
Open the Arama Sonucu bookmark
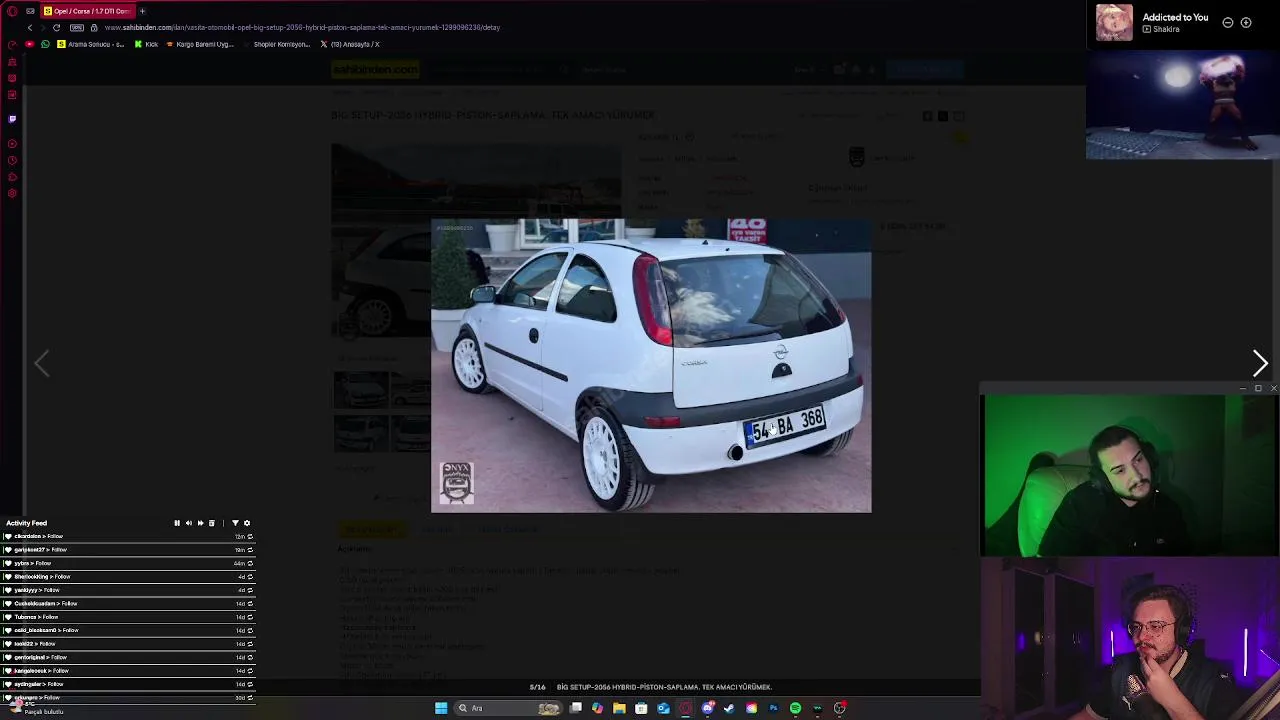[x=91, y=44]
